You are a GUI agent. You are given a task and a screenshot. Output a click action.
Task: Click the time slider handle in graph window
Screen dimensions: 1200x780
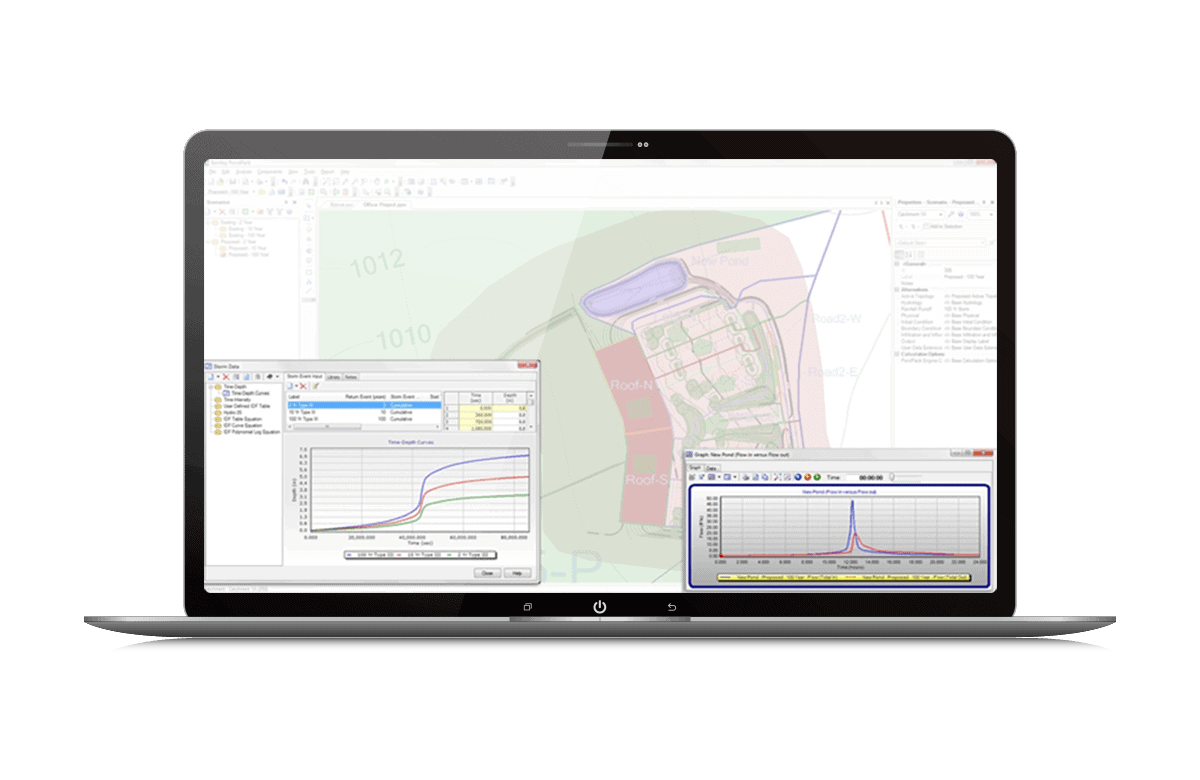point(891,477)
